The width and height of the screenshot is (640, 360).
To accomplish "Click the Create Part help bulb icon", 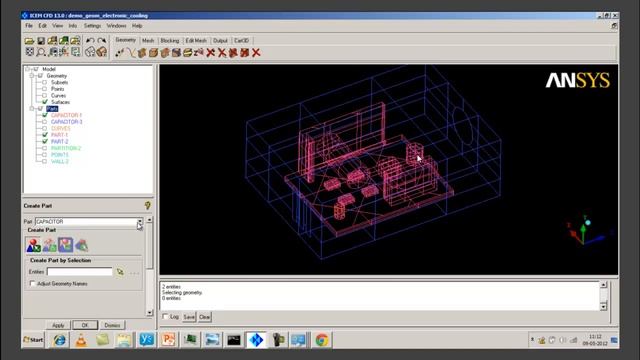I will click(147, 206).
